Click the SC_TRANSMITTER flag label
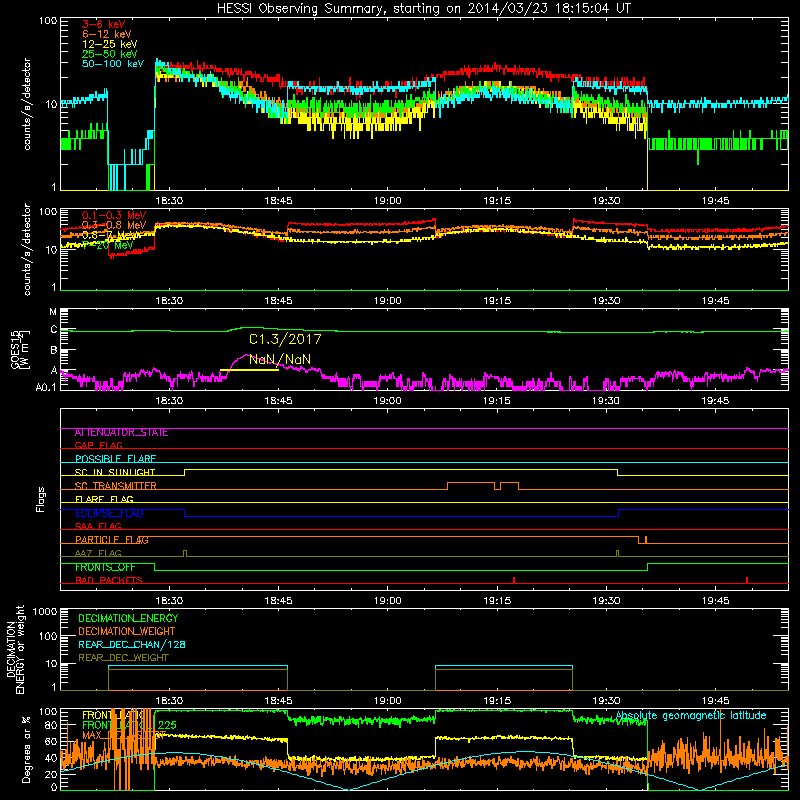Image resolution: width=800 pixels, height=800 pixels. coord(115,486)
